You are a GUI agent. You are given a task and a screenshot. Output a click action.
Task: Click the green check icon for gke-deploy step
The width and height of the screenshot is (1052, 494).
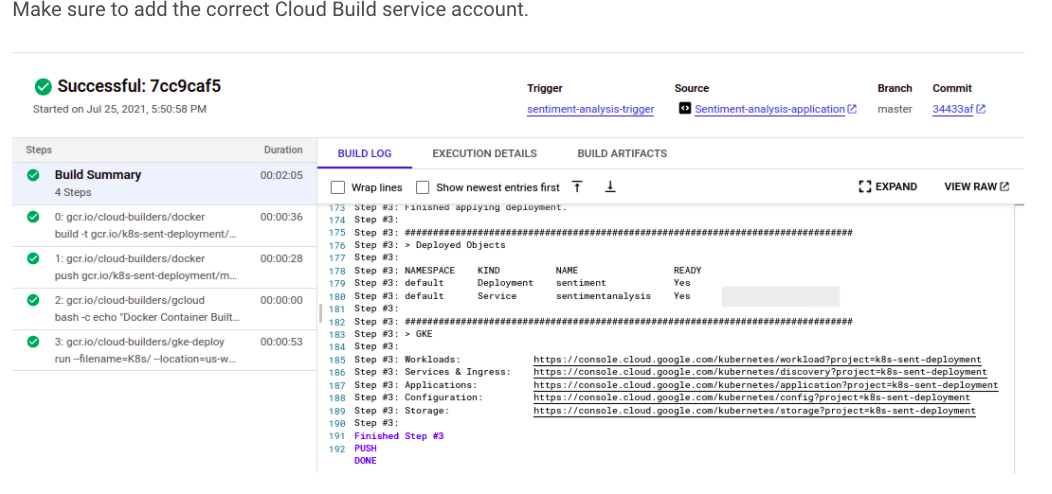pos(33,342)
